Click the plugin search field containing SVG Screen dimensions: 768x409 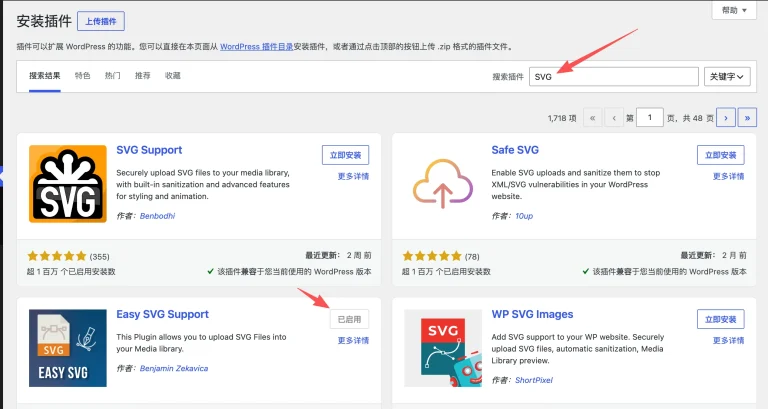614,77
